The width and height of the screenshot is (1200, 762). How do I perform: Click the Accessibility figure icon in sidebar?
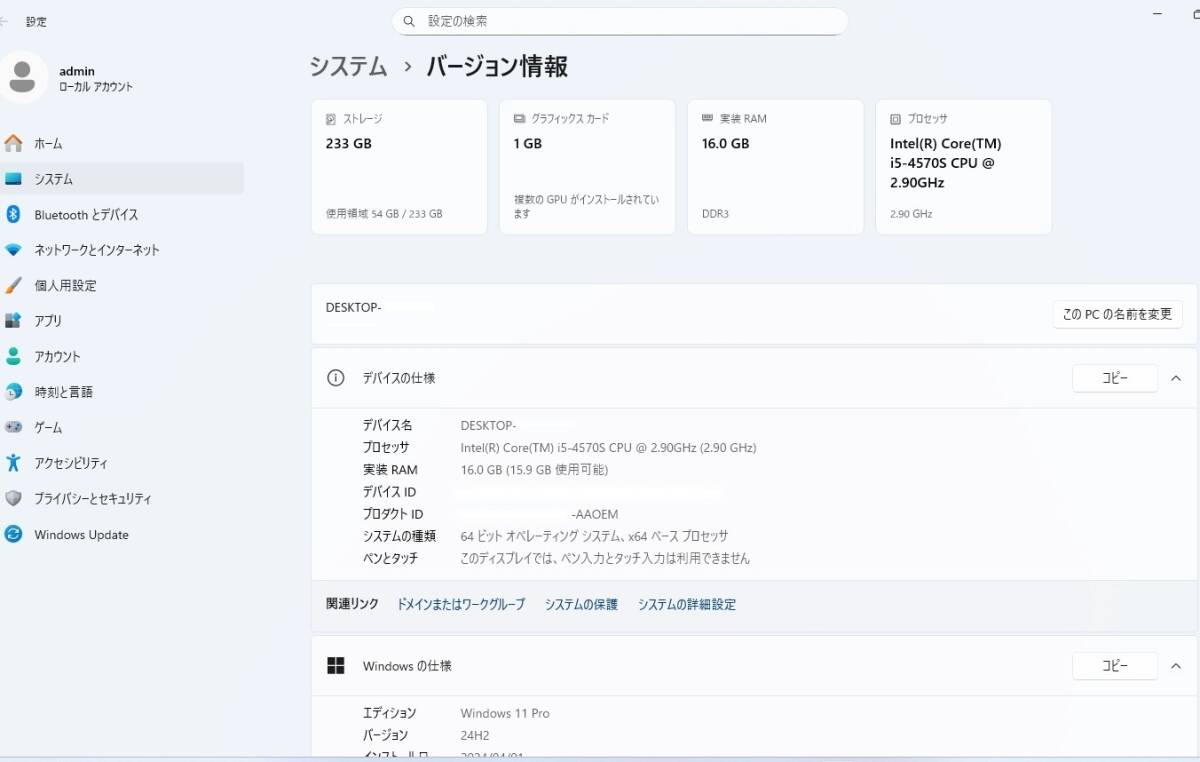tap(13, 463)
